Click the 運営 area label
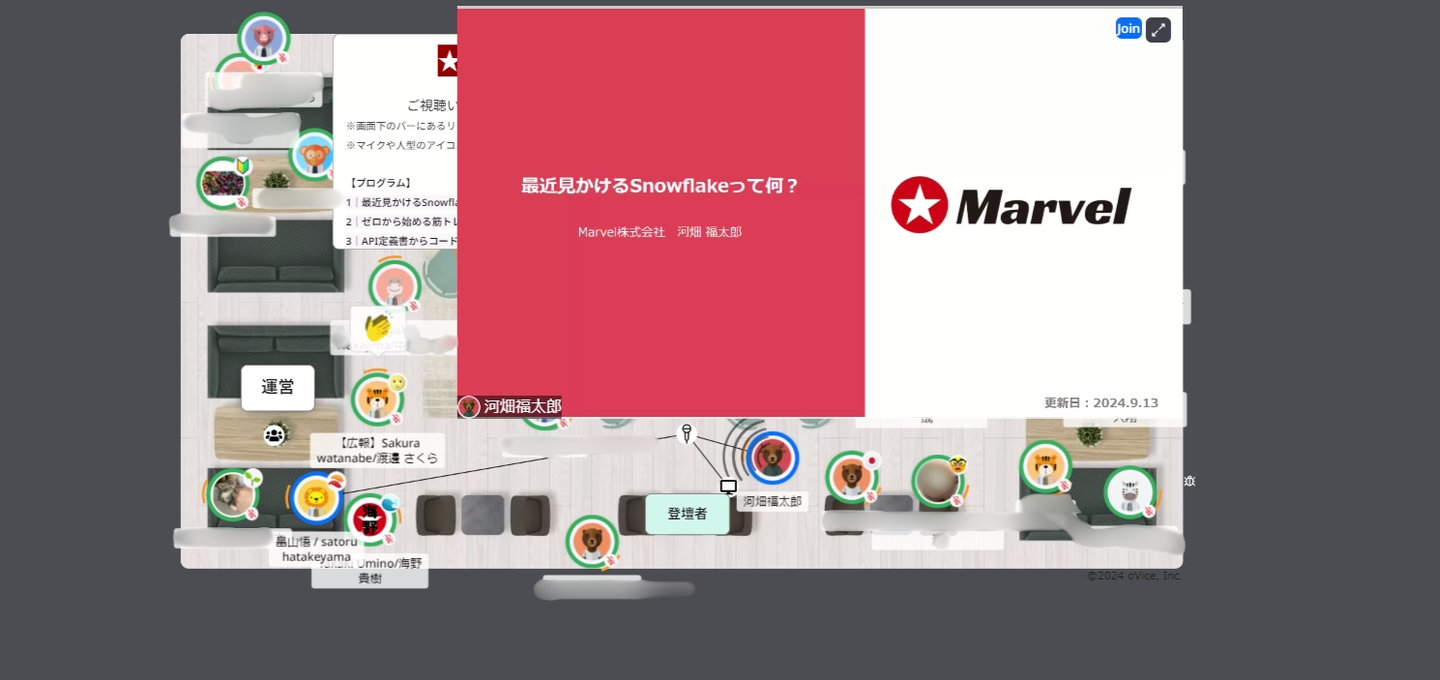 pyautogui.click(x=278, y=387)
